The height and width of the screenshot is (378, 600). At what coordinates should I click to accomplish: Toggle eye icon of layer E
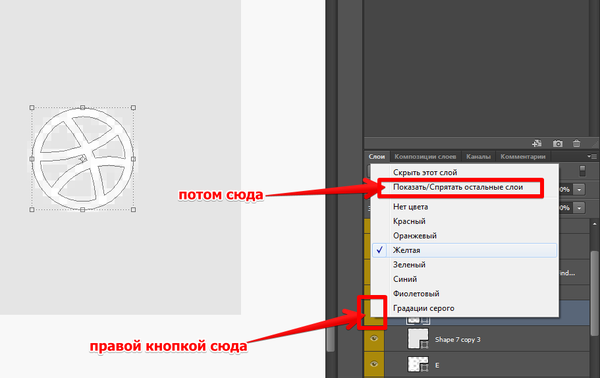(374, 364)
